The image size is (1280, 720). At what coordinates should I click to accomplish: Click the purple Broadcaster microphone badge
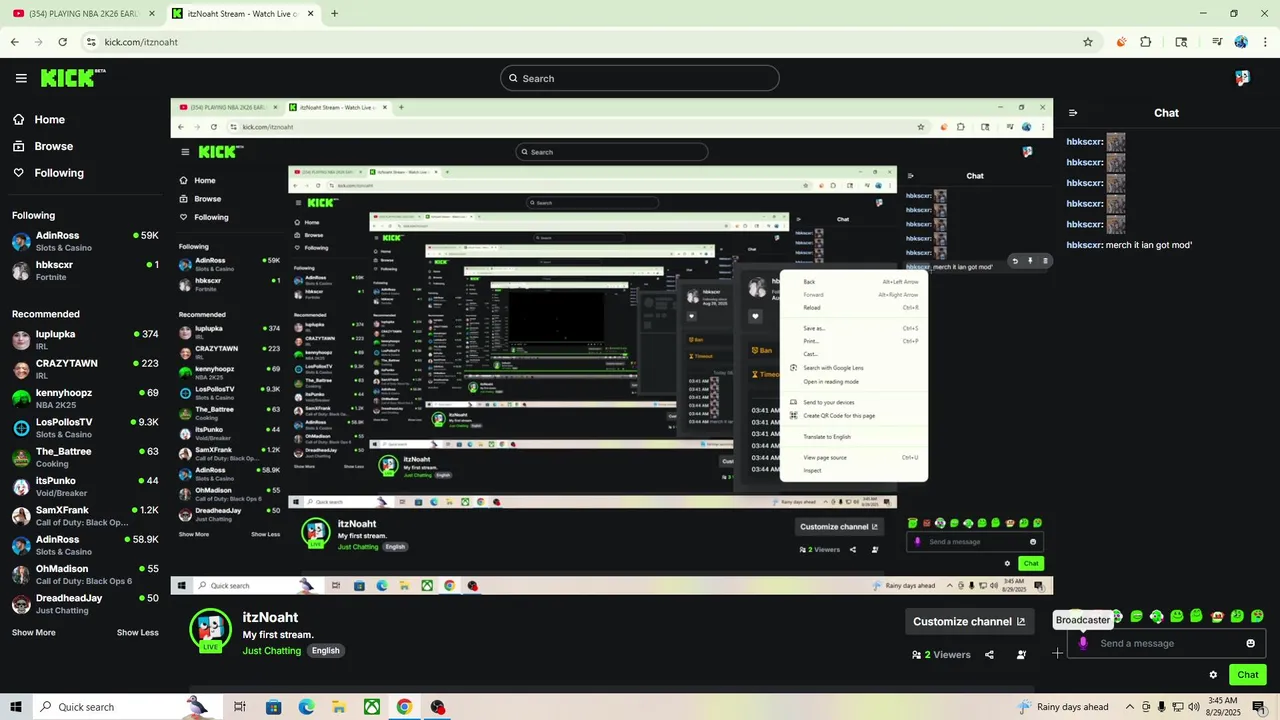point(1083,643)
